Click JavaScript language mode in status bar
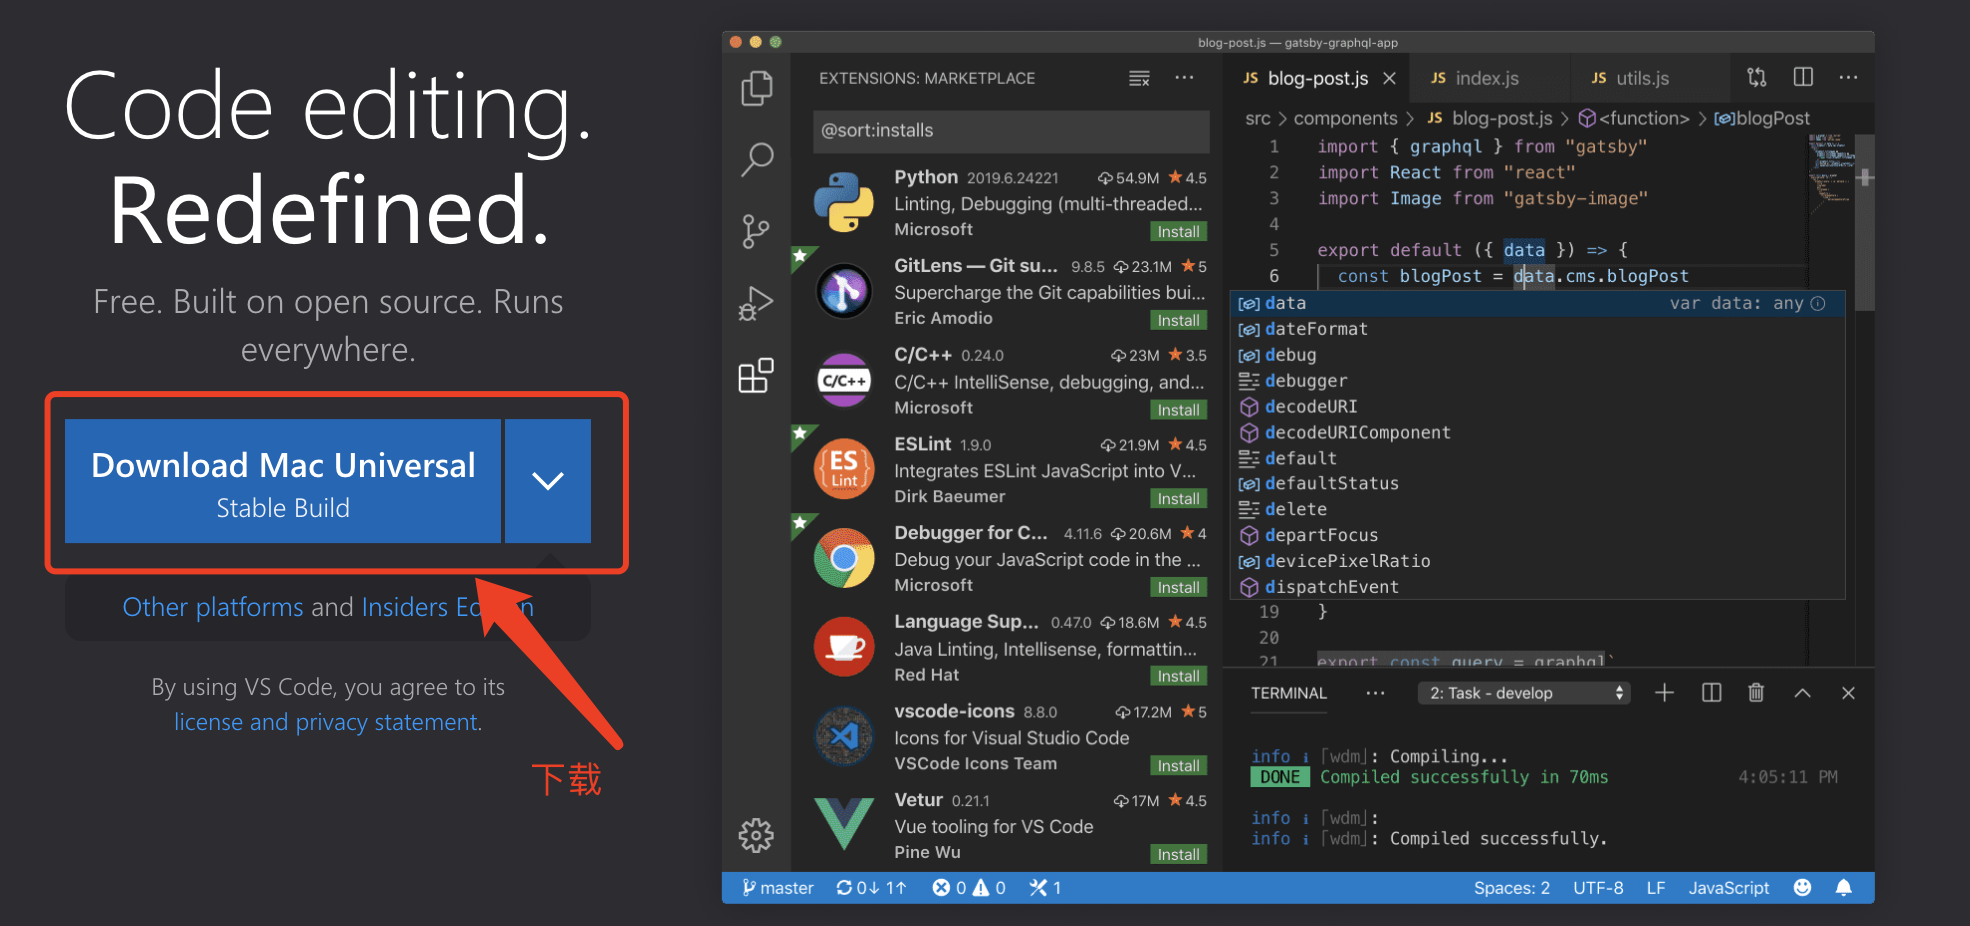Image resolution: width=1970 pixels, height=926 pixels. pyautogui.click(x=1728, y=888)
